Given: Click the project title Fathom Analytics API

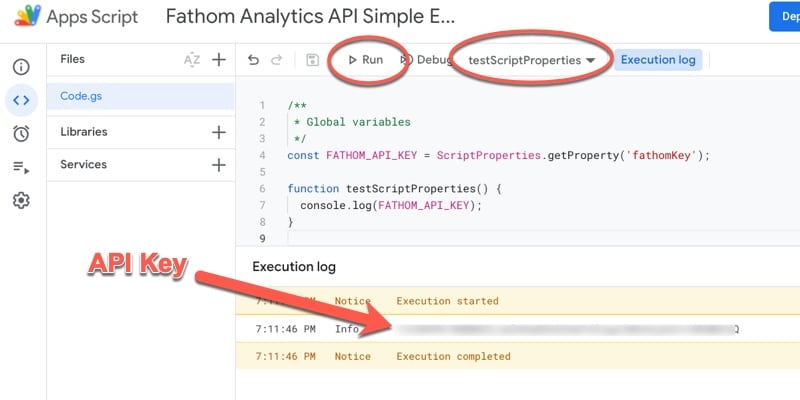Looking at the screenshot, I should tap(310, 16).
